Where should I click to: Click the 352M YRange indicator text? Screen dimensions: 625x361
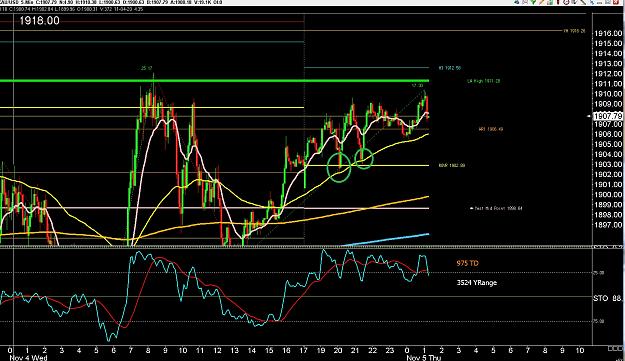(477, 283)
